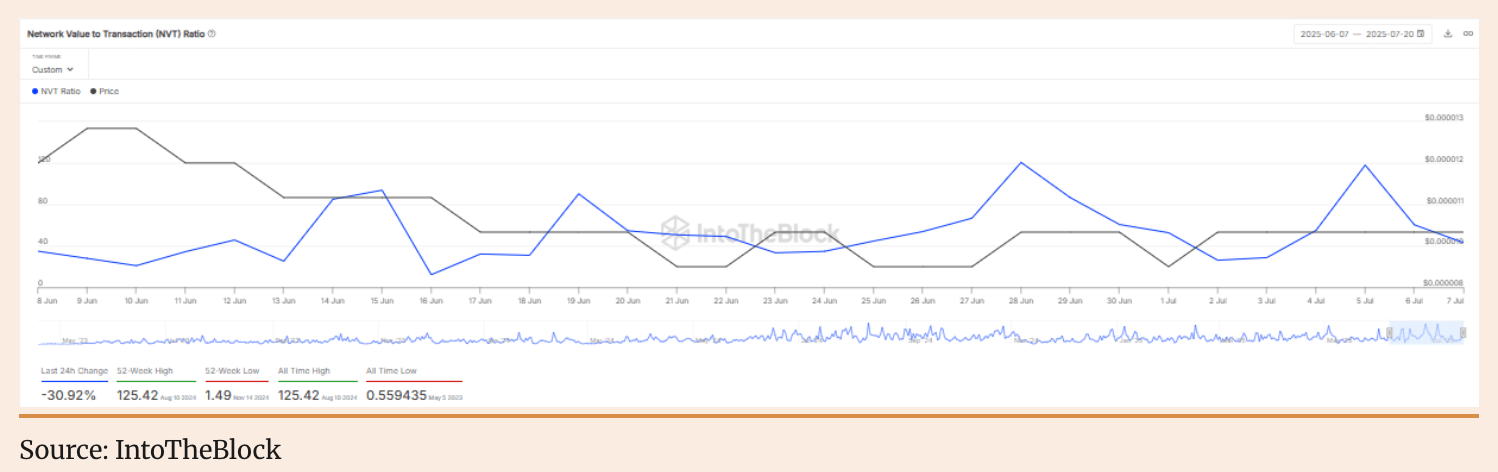Click the start date 2025-06-07 field
1498x472 pixels.
[x=1324, y=34]
